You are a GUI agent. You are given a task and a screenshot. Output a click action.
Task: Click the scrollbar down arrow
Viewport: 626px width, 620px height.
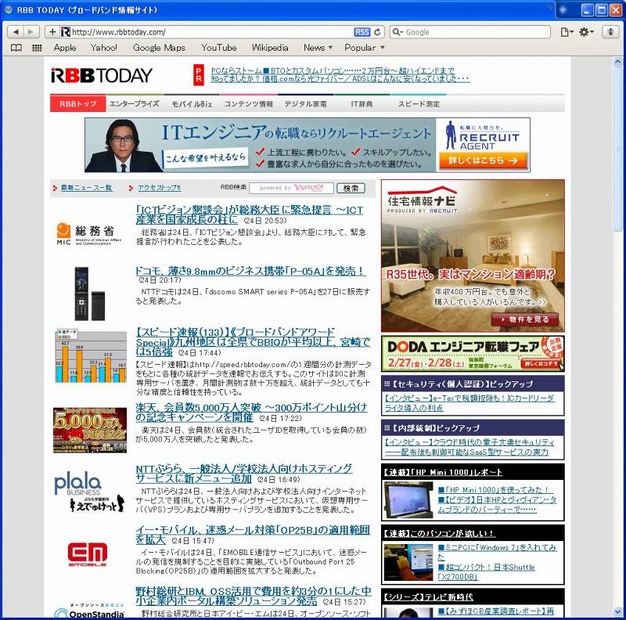coord(618,612)
